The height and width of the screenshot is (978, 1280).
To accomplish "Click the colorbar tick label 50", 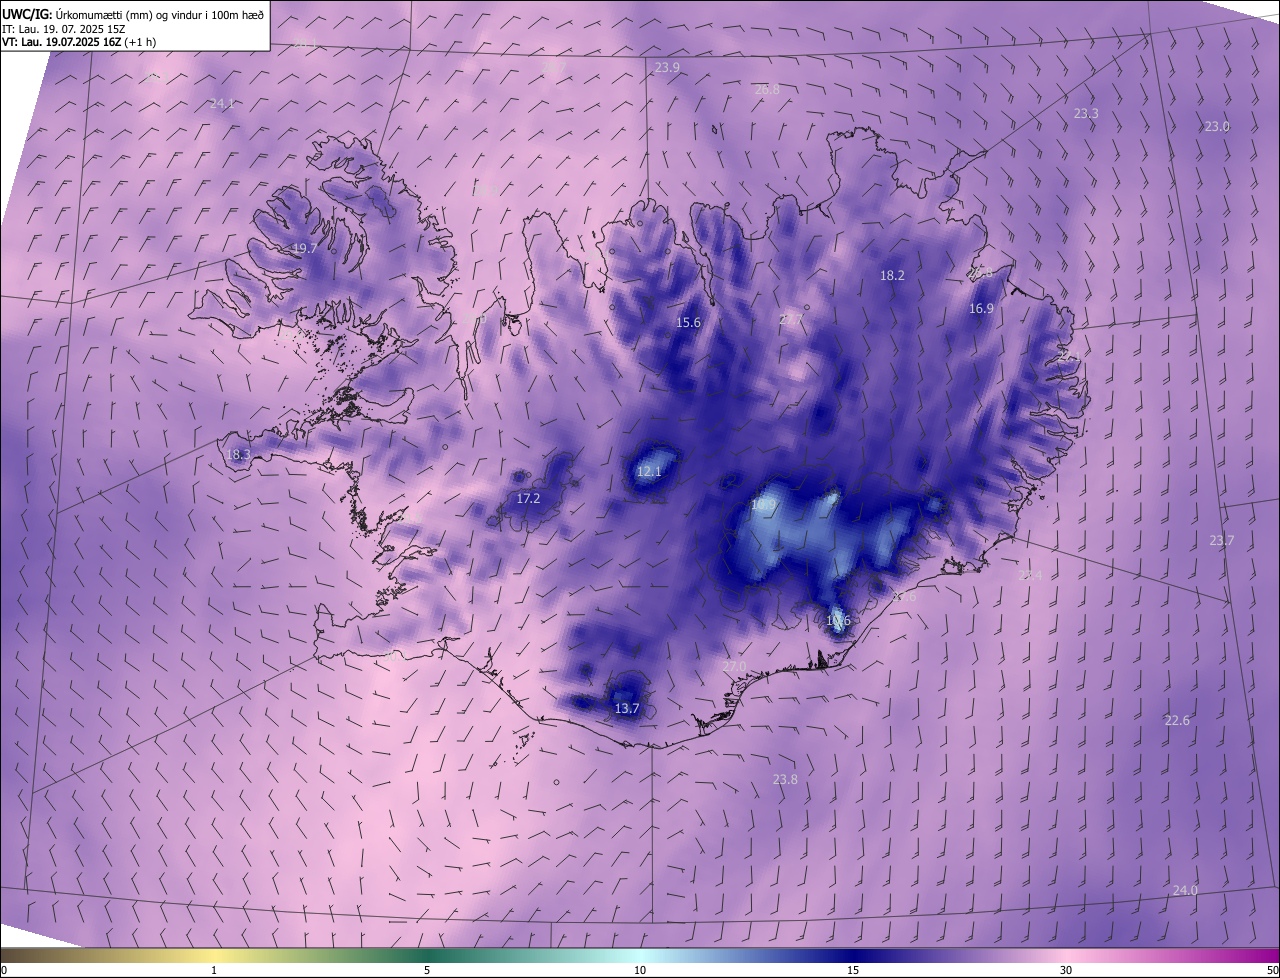I will (1272, 971).
